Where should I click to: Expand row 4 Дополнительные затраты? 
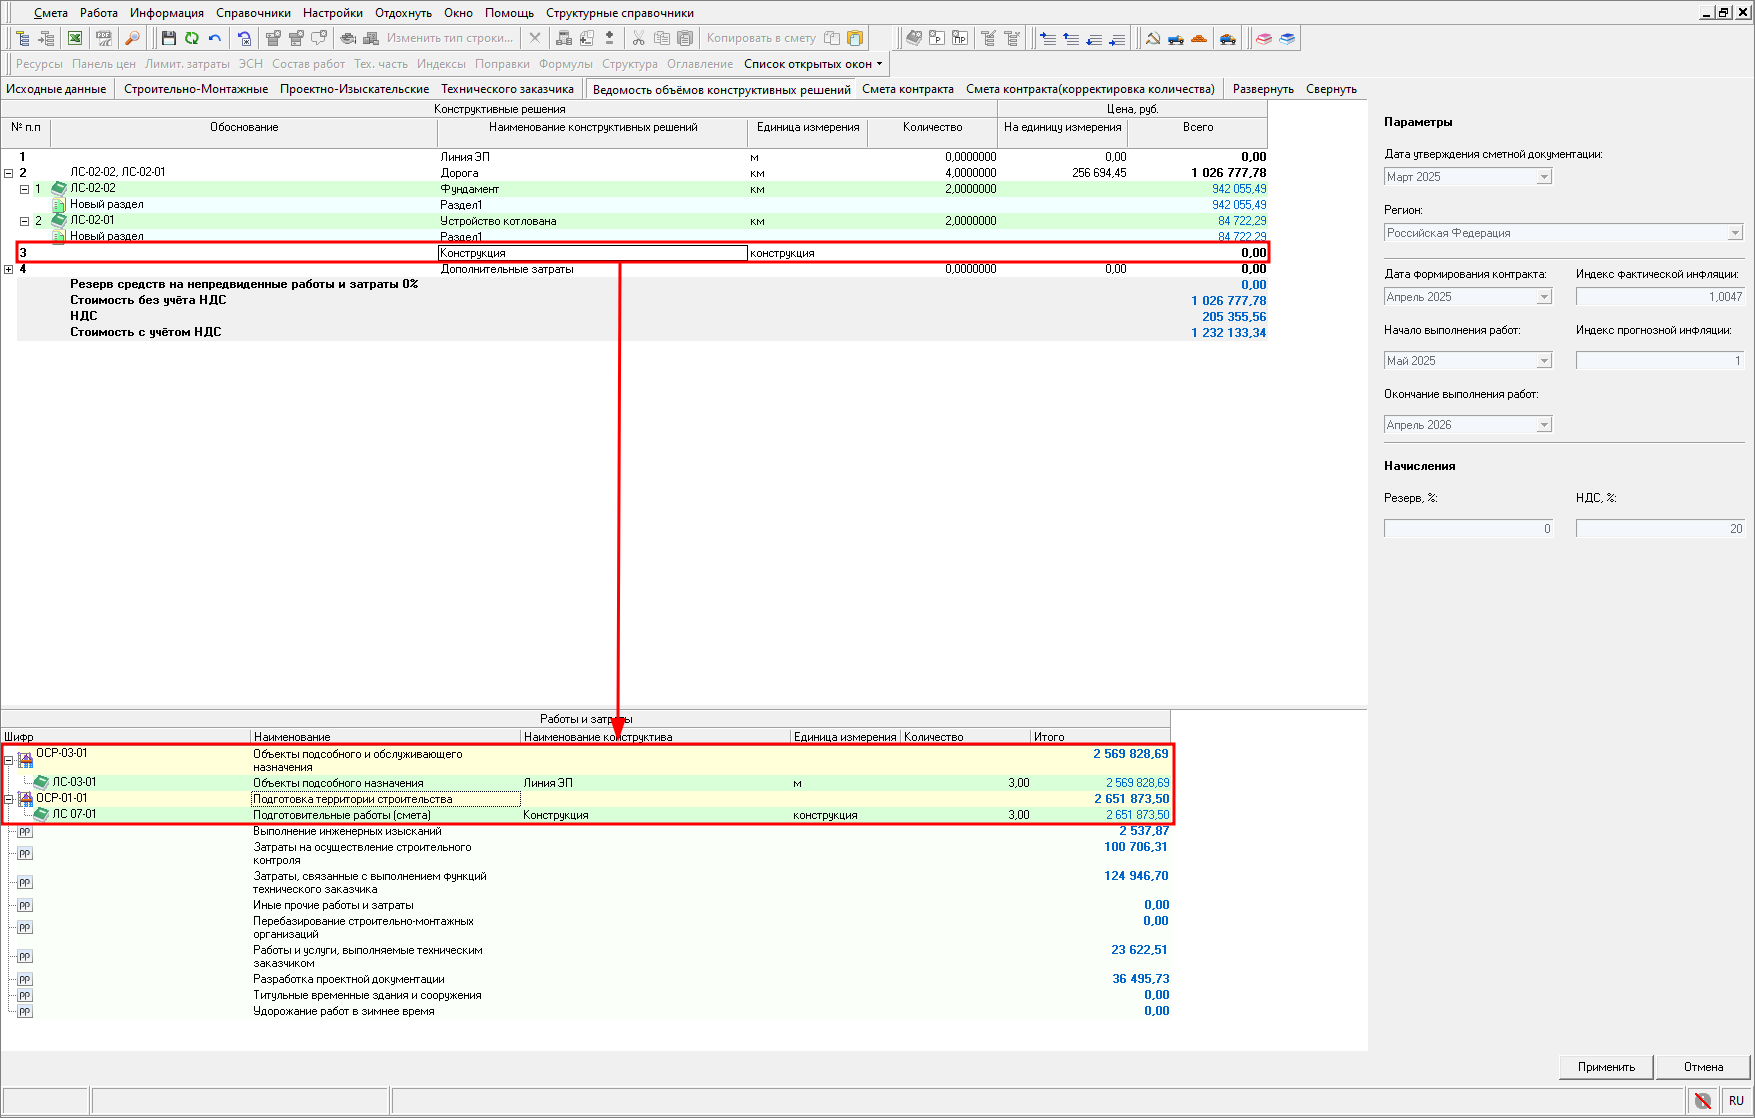pyautogui.click(x=9, y=269)
